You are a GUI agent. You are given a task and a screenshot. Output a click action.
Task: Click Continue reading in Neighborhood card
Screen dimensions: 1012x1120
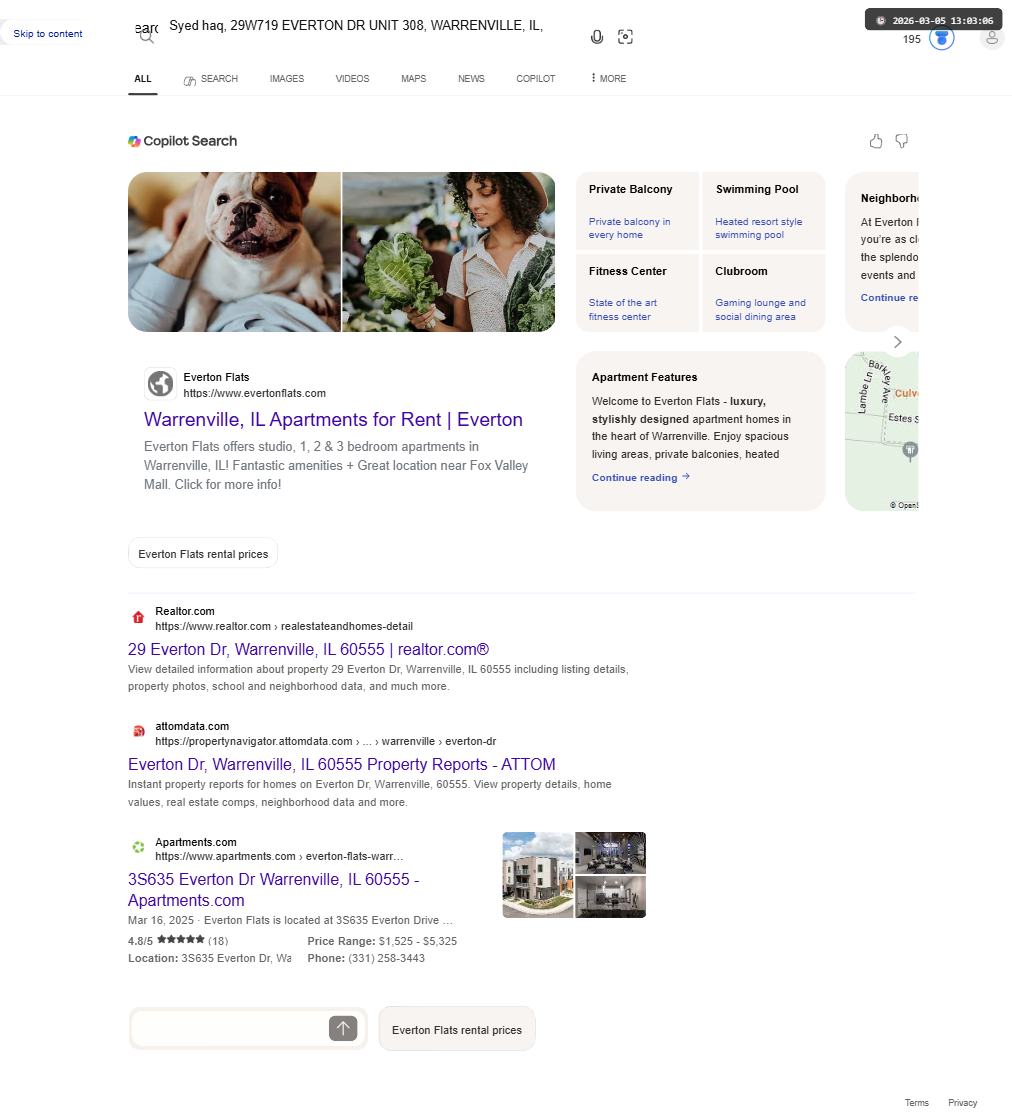point(889,297)
